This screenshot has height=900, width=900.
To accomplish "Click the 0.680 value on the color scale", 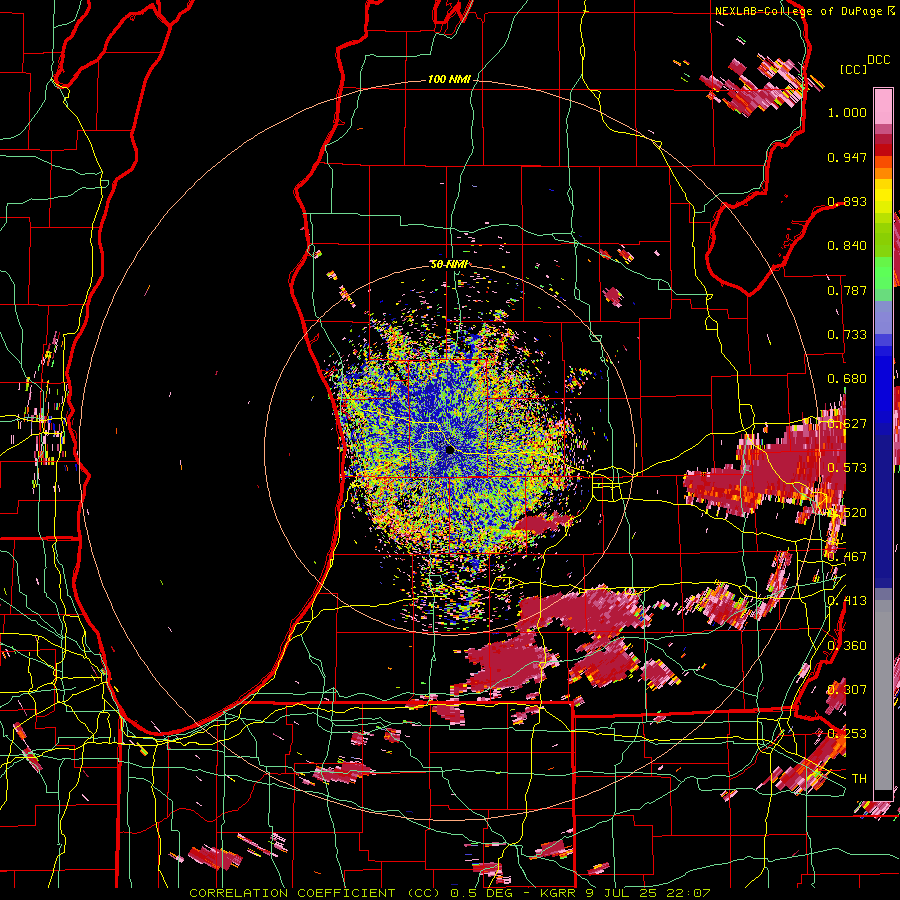I will [x=847, y=379].
